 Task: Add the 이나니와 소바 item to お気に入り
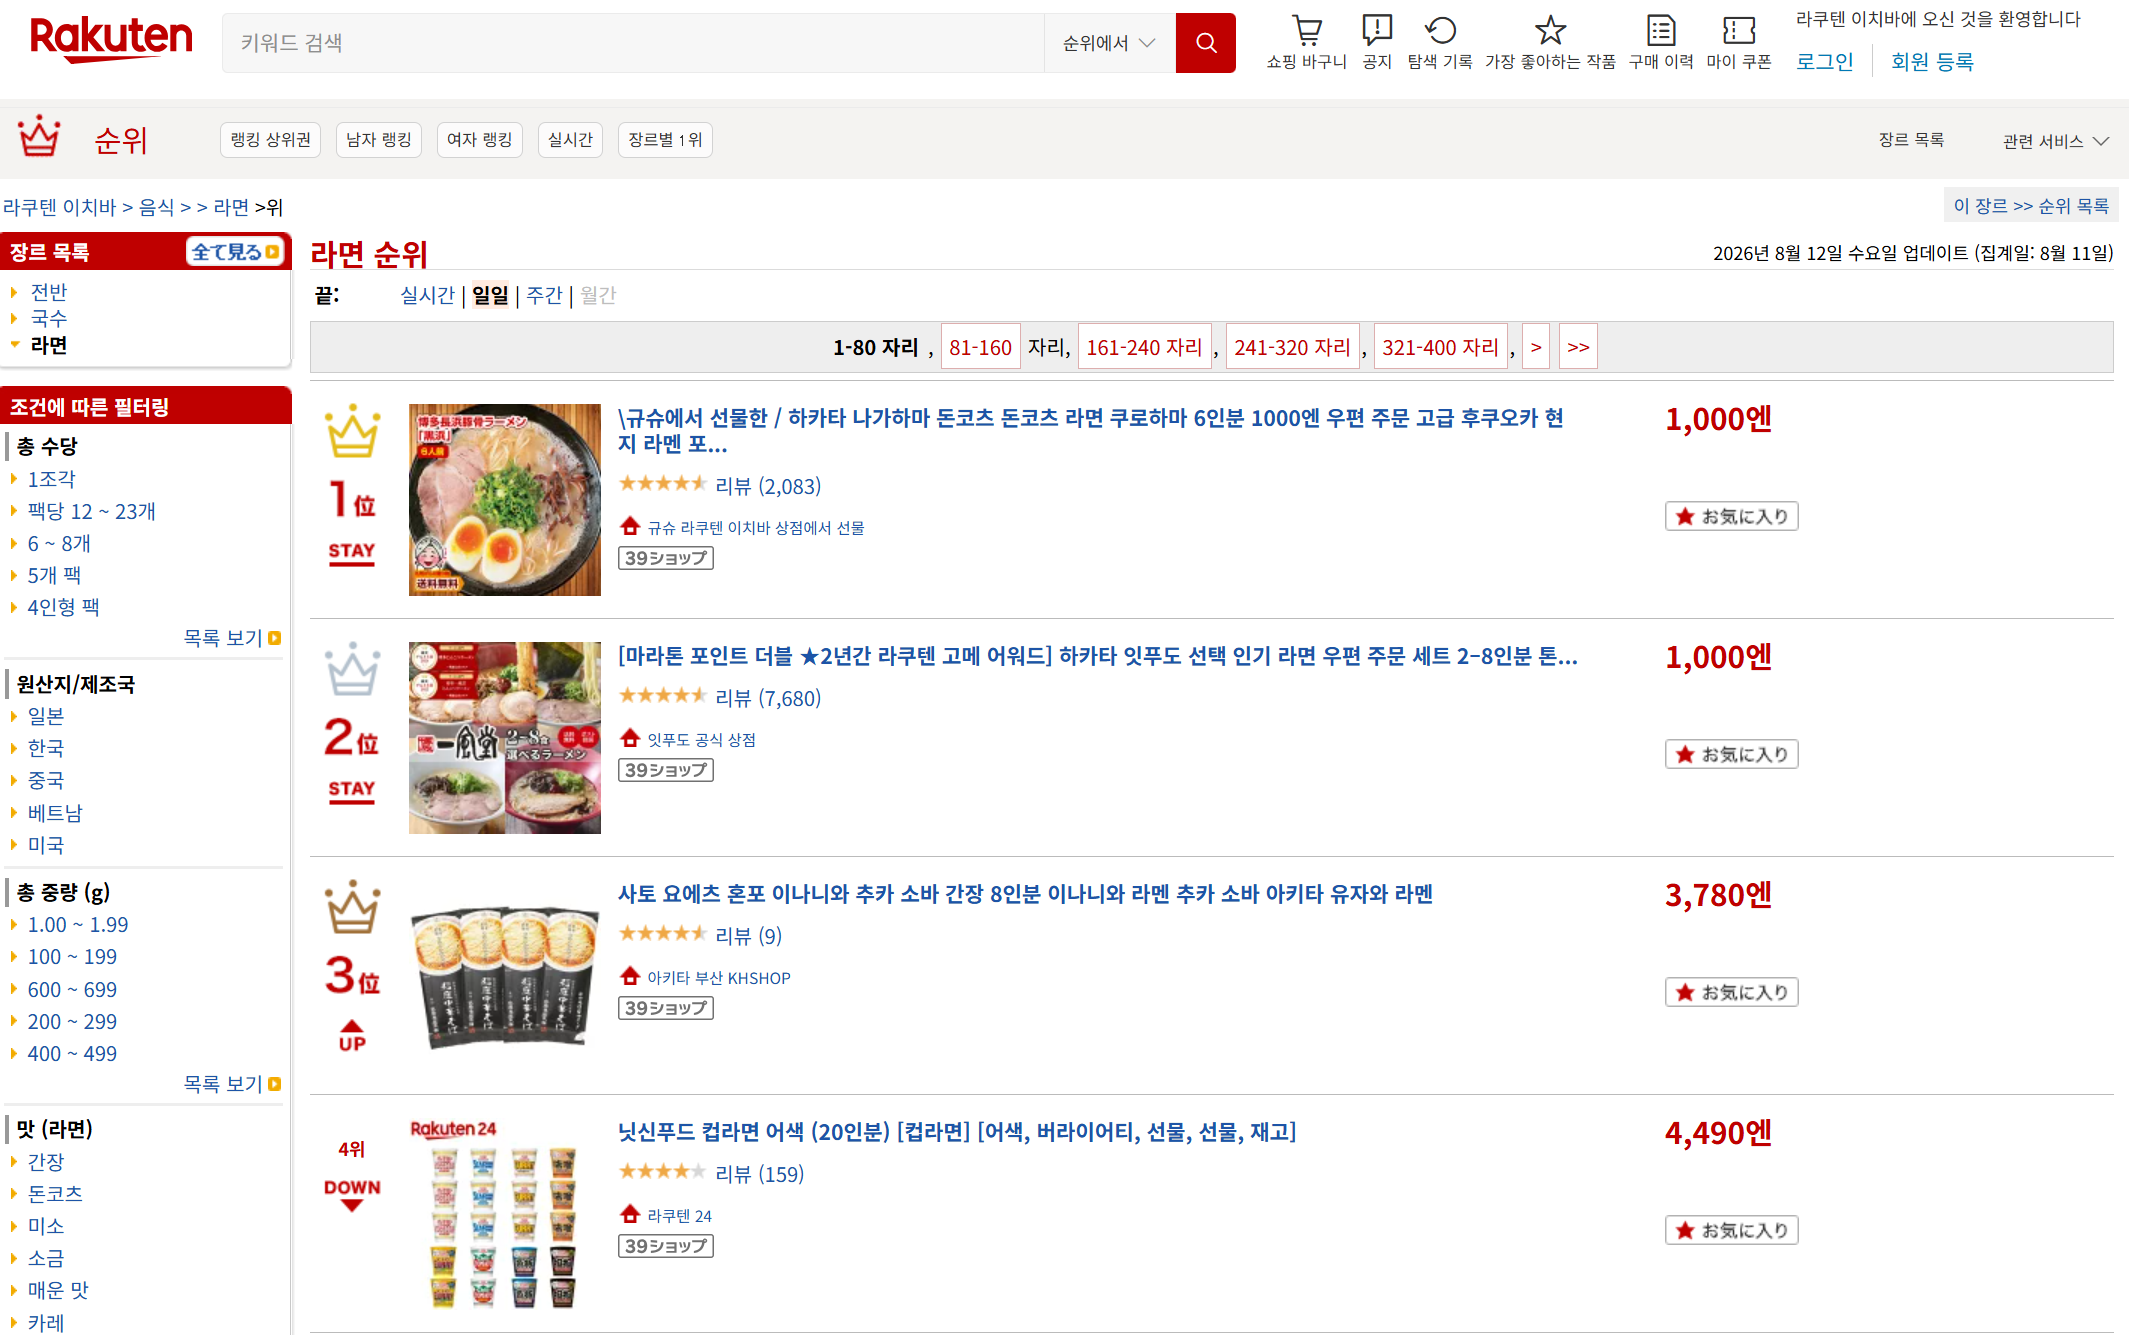click(1732, 992)
